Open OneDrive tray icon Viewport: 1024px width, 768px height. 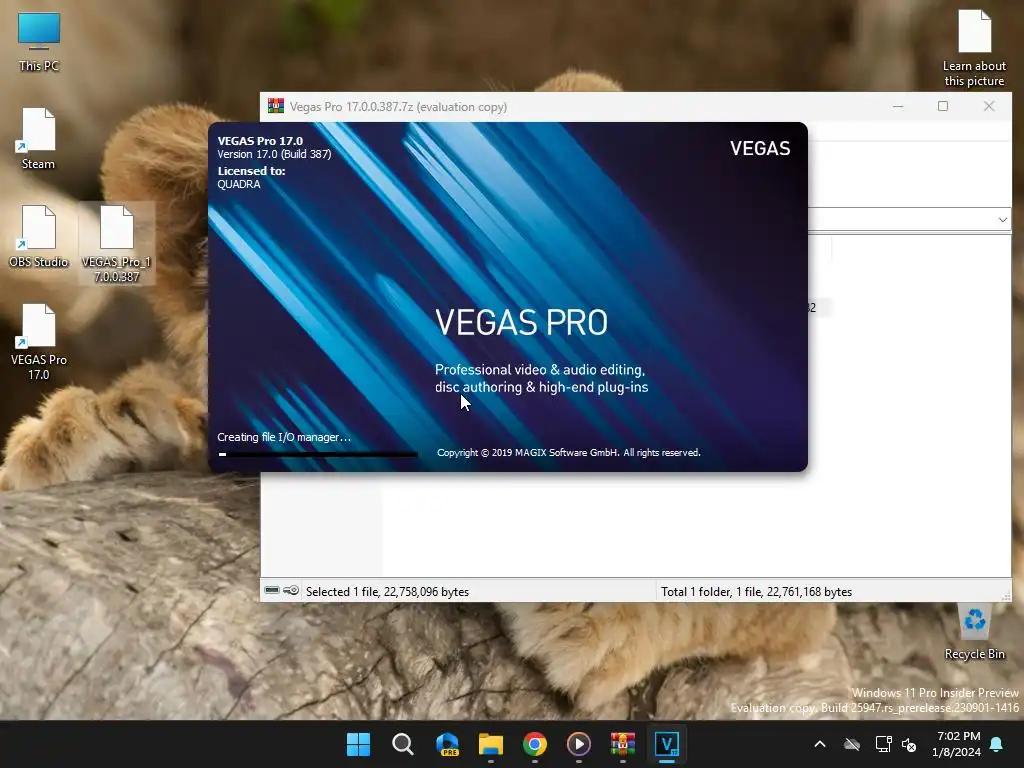[852, 744]
